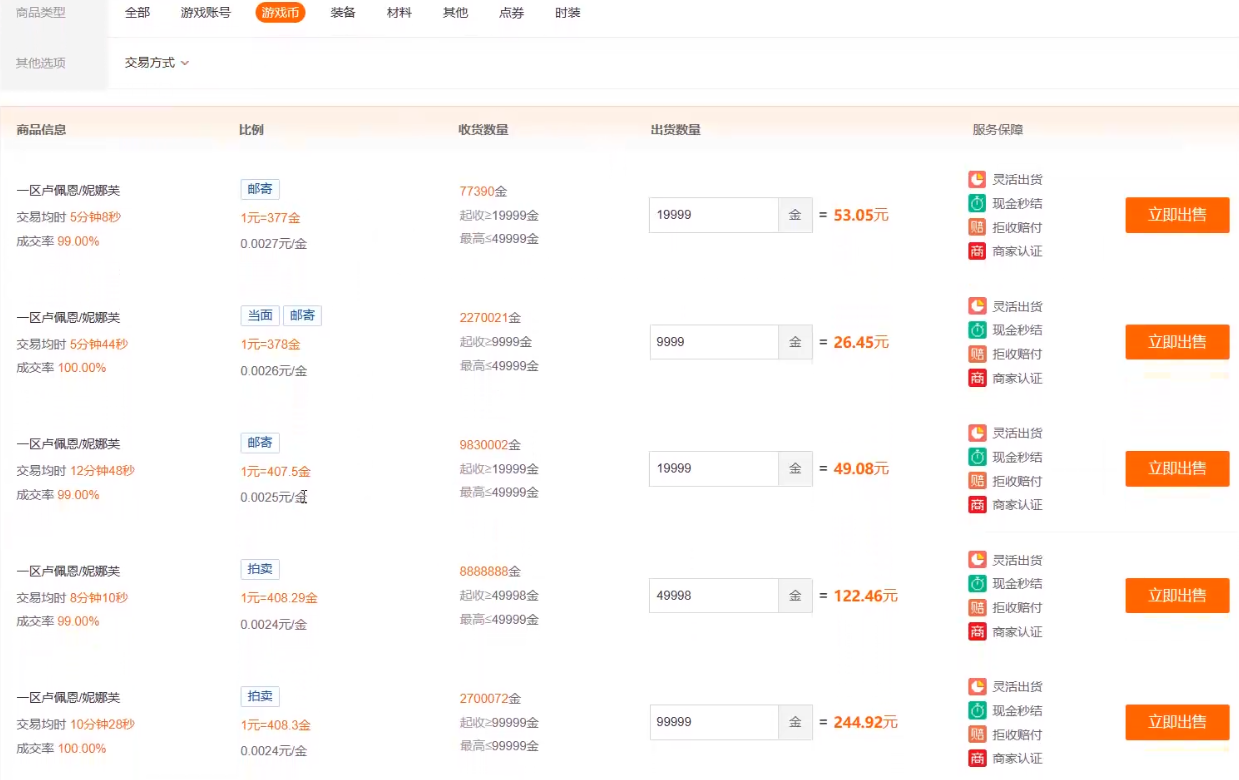This screenshot has height=780, width=1239.
Task: Click the 当面 trade tag in second listing
Action: tap(260, 316)
